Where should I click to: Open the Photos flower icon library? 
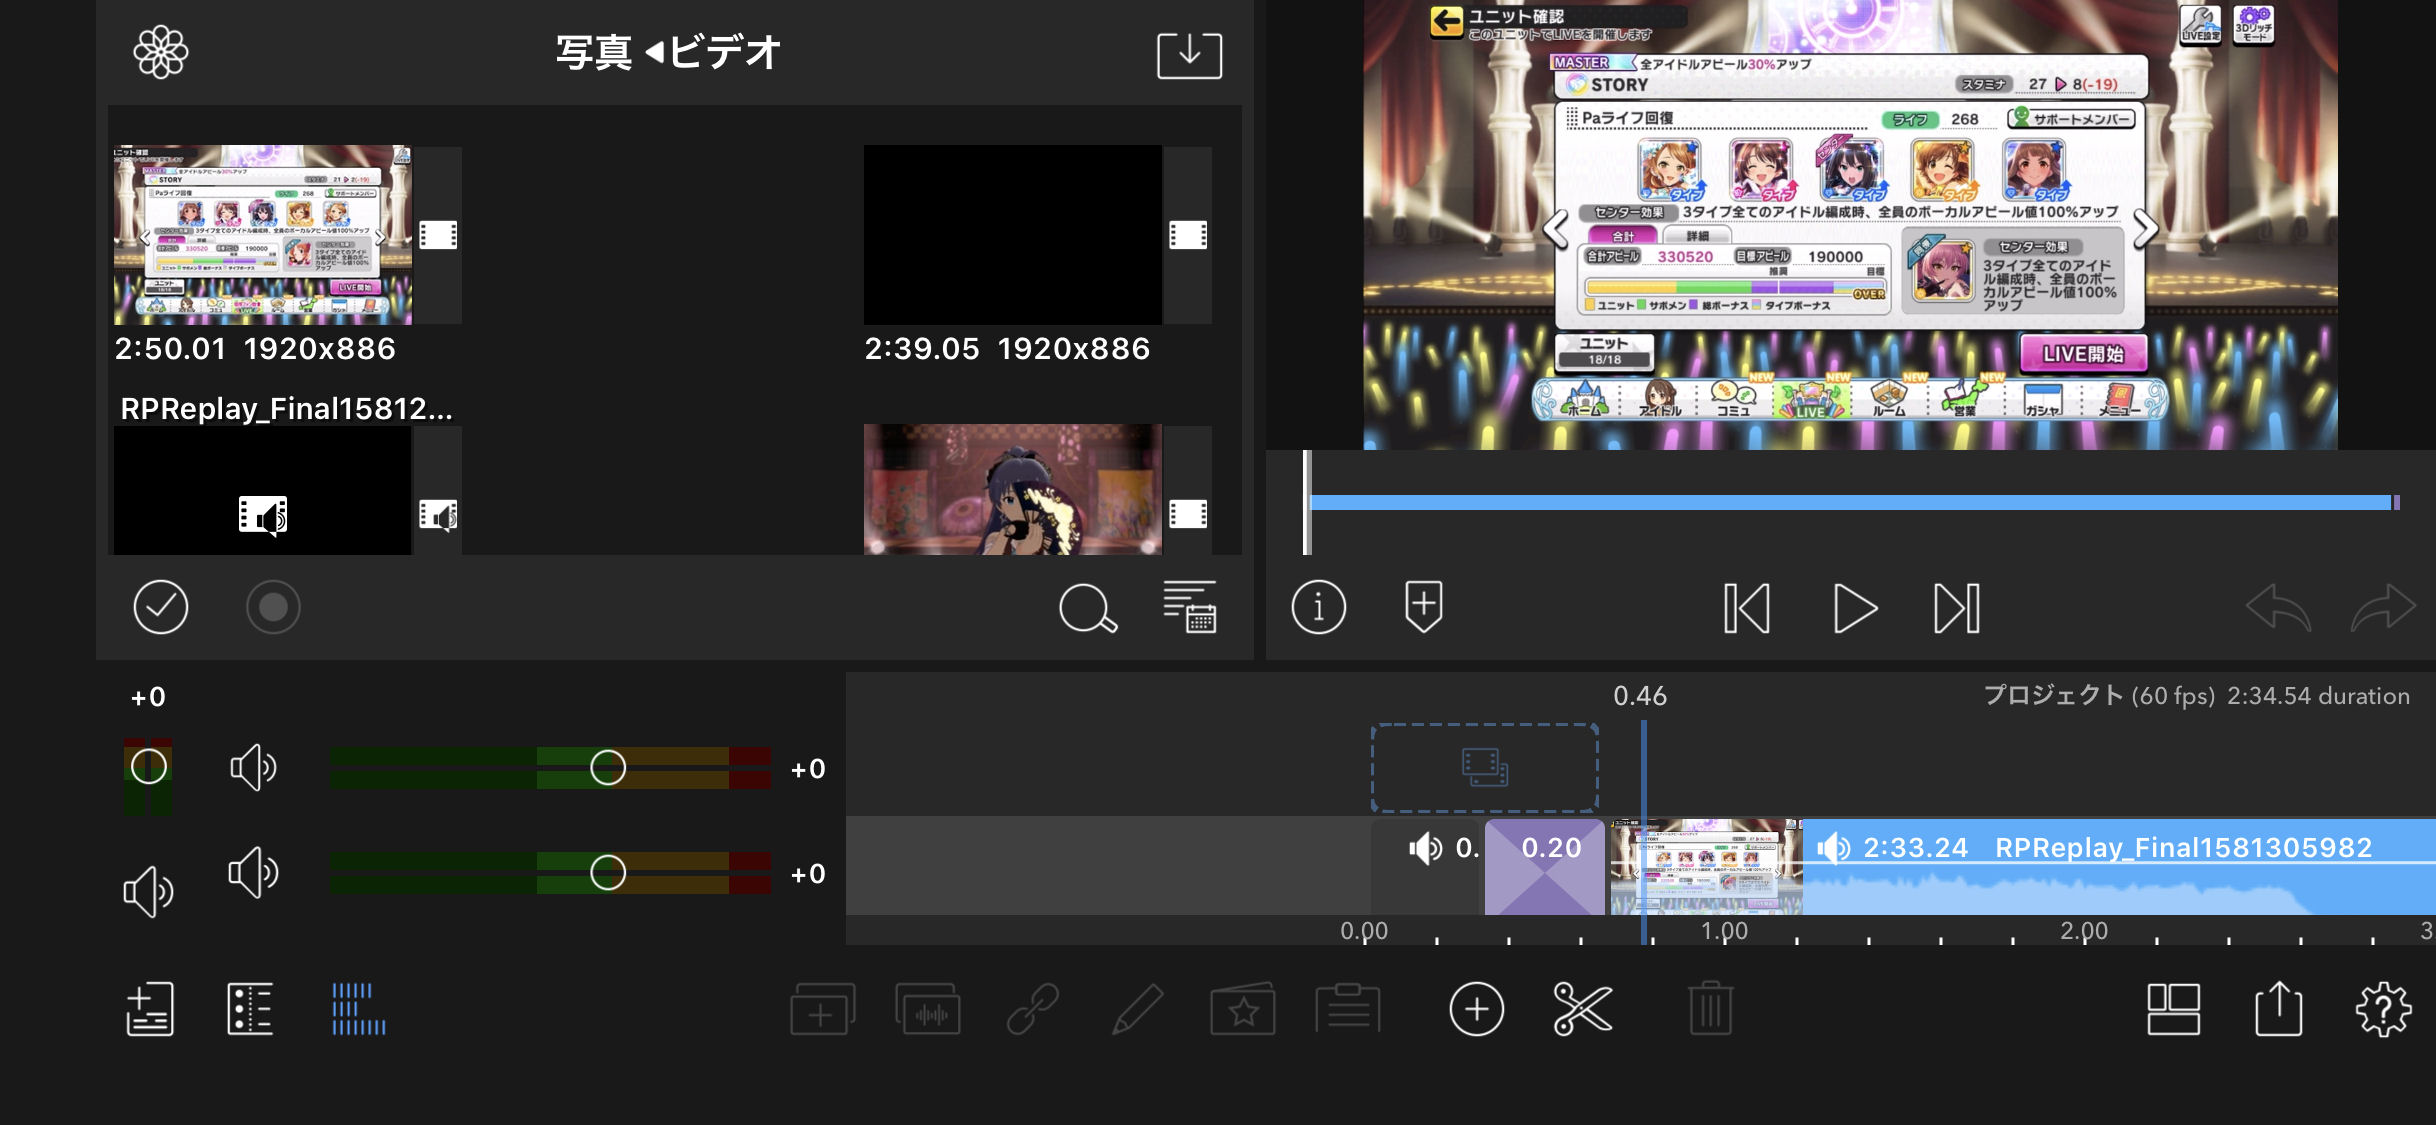pyautogui.click(x=161, y=52)
